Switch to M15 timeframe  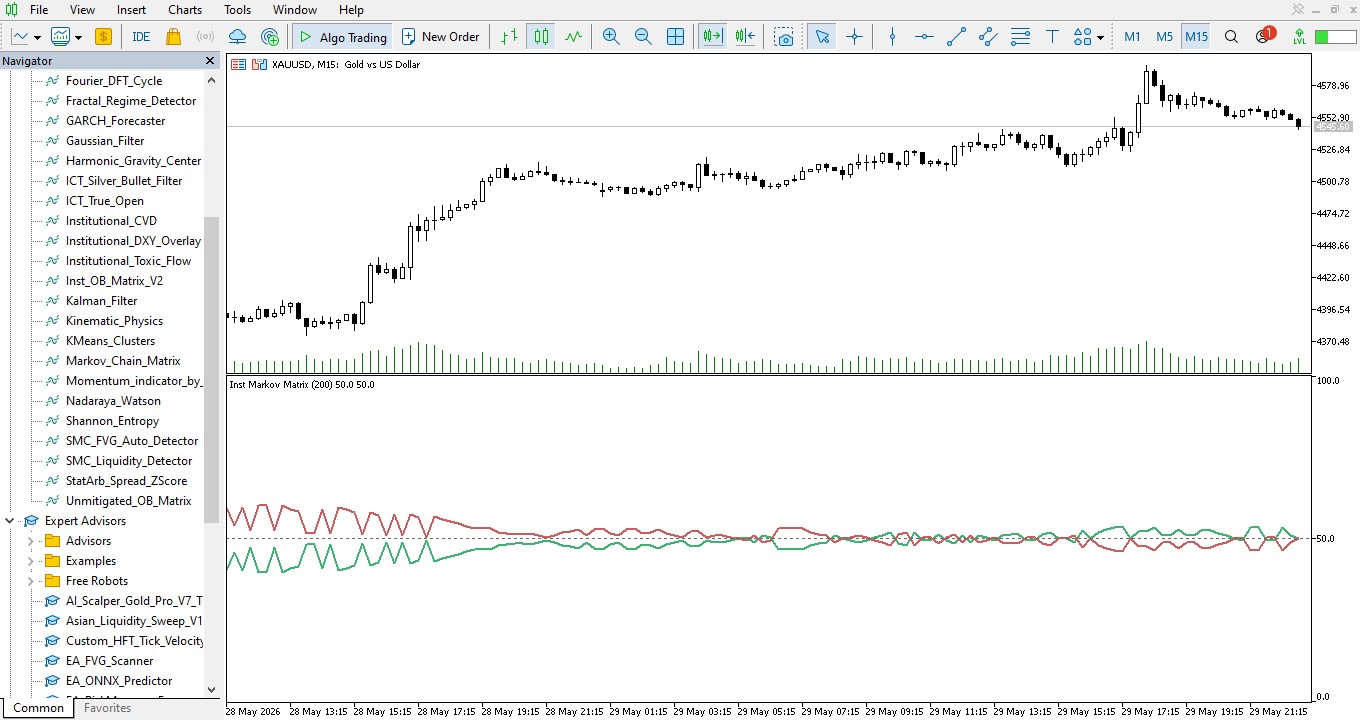pos(1196,37)
